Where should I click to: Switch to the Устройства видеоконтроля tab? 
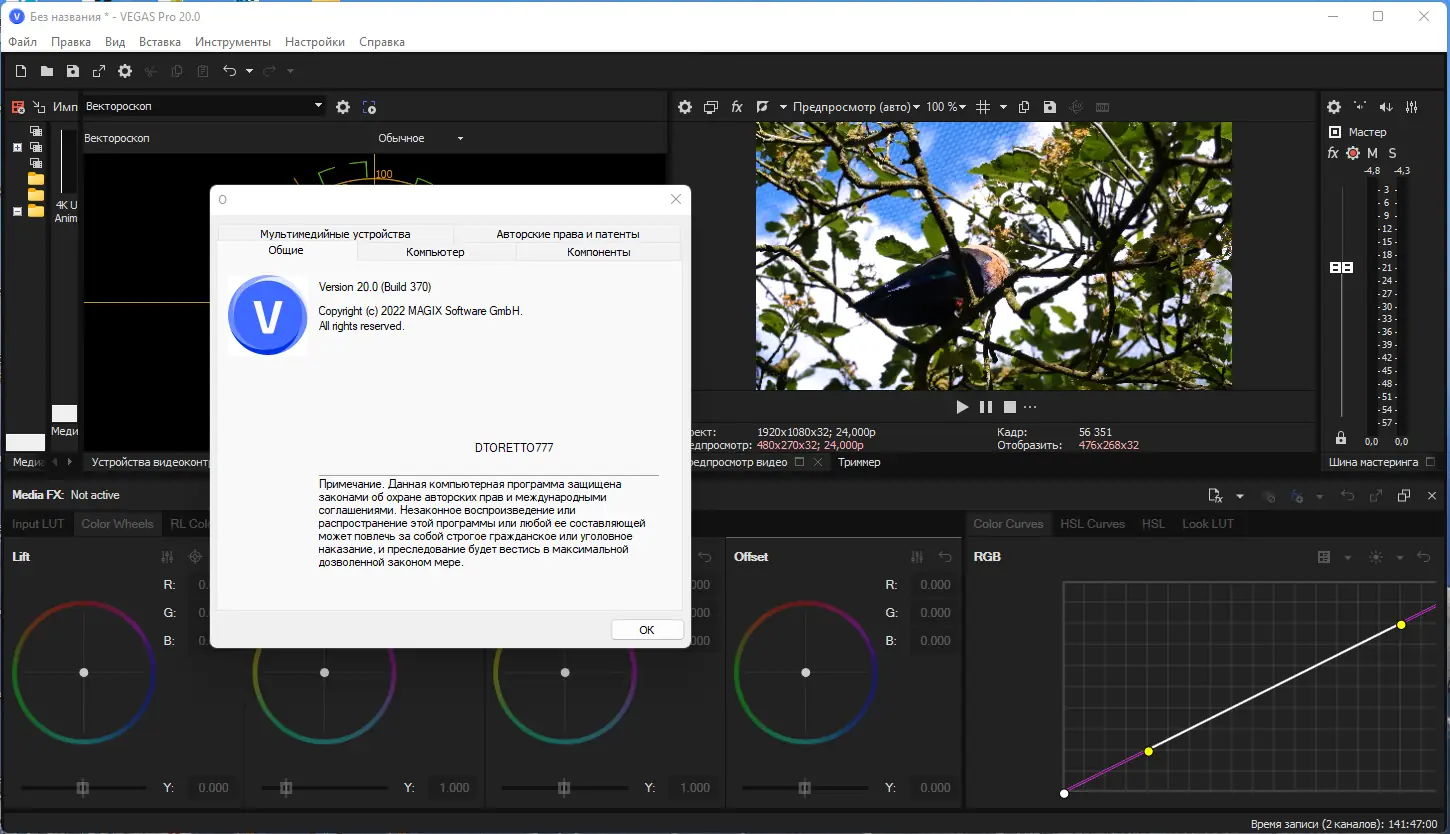point(150,462)
